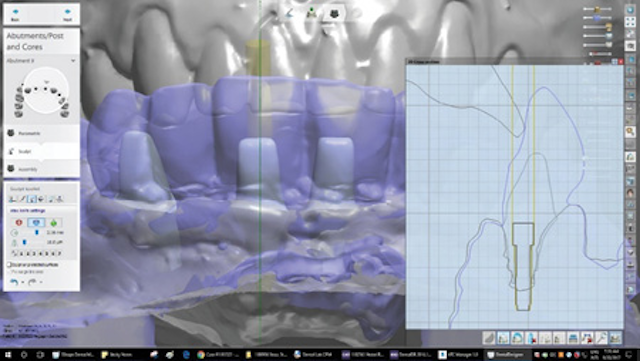The width and height of the screenshot is (640, 361).
Task: Choose the red remove material wax knife mode
Action: (19, 223)
